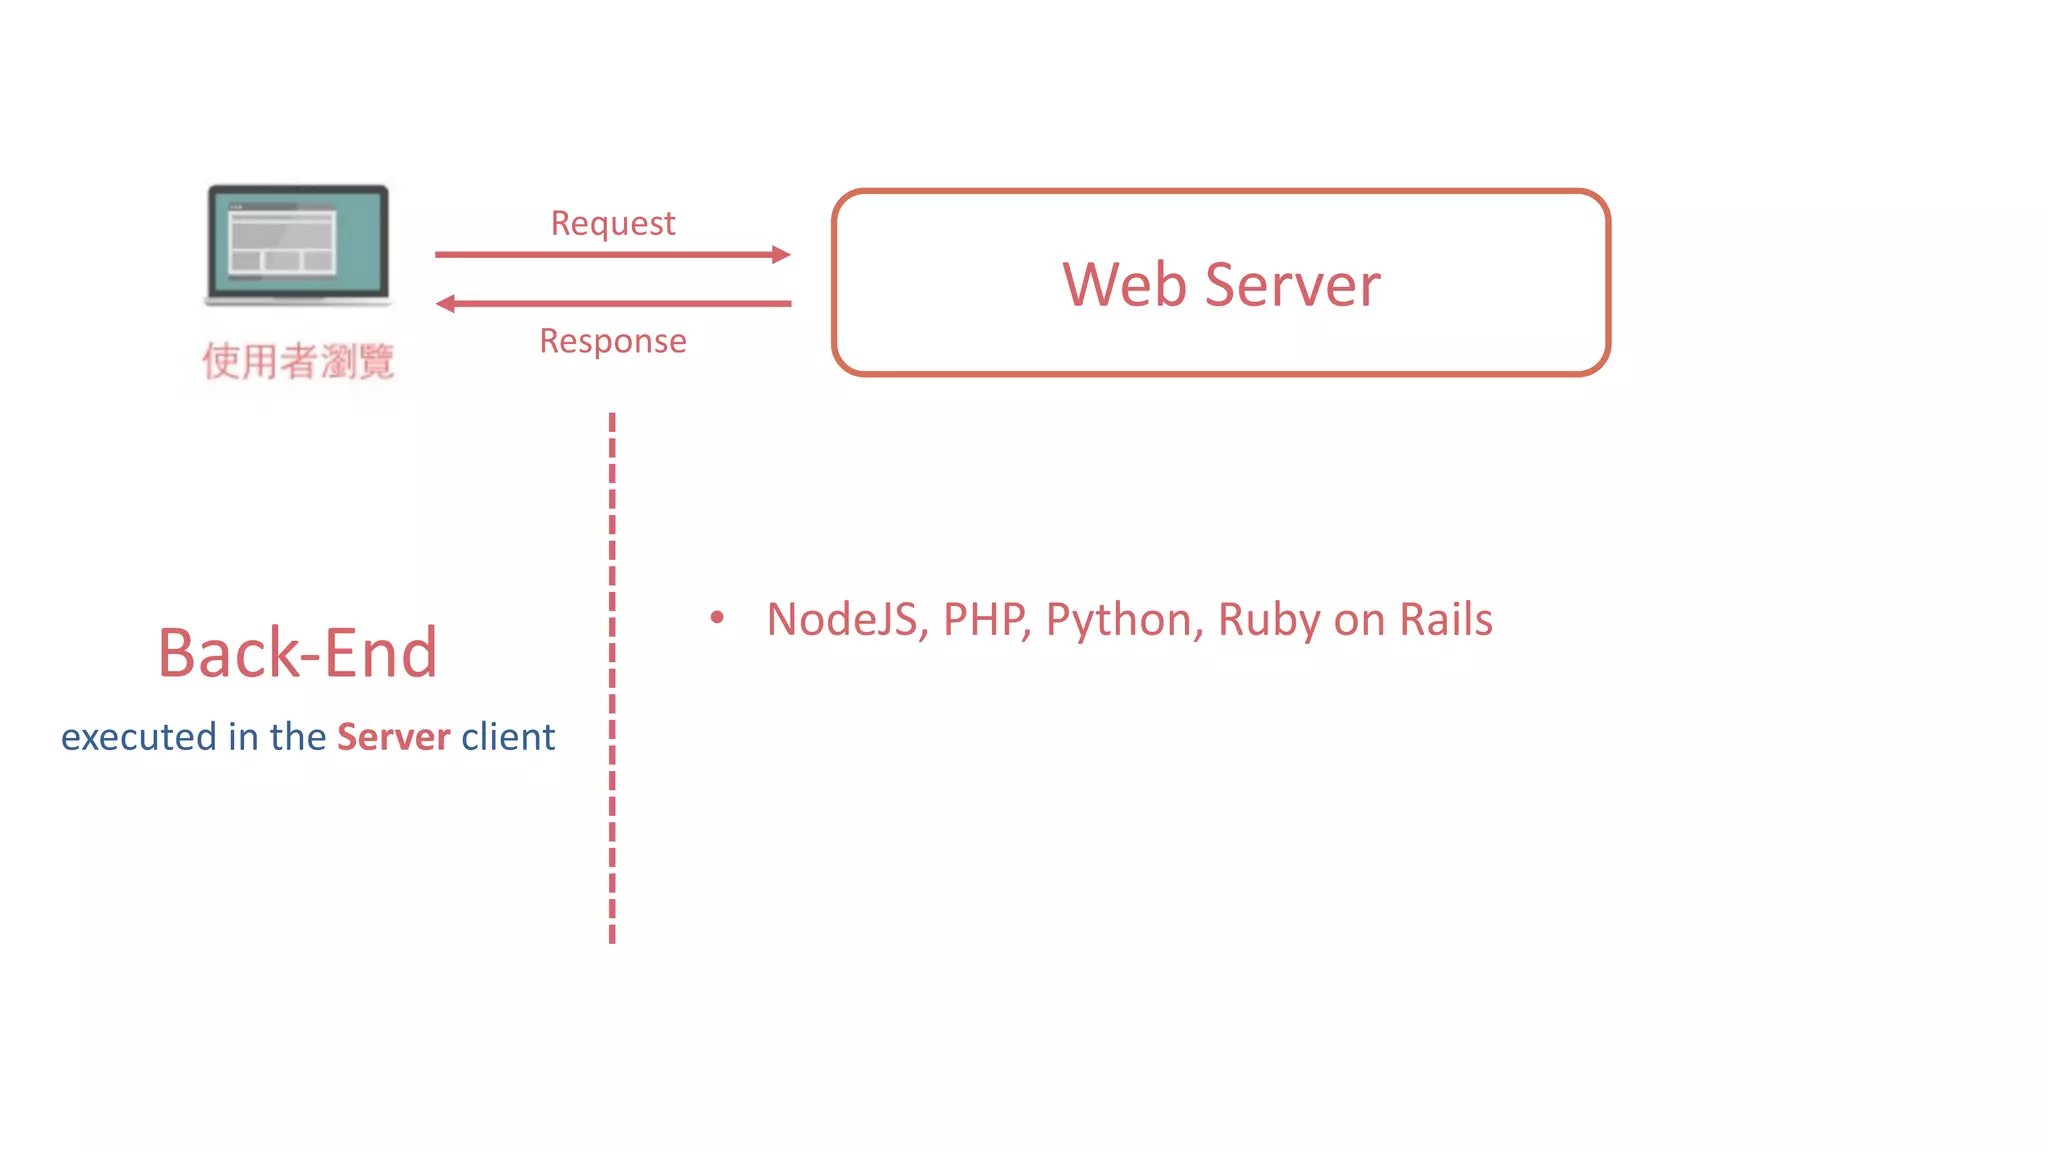Click the word 'client' in subtitle

508,737
